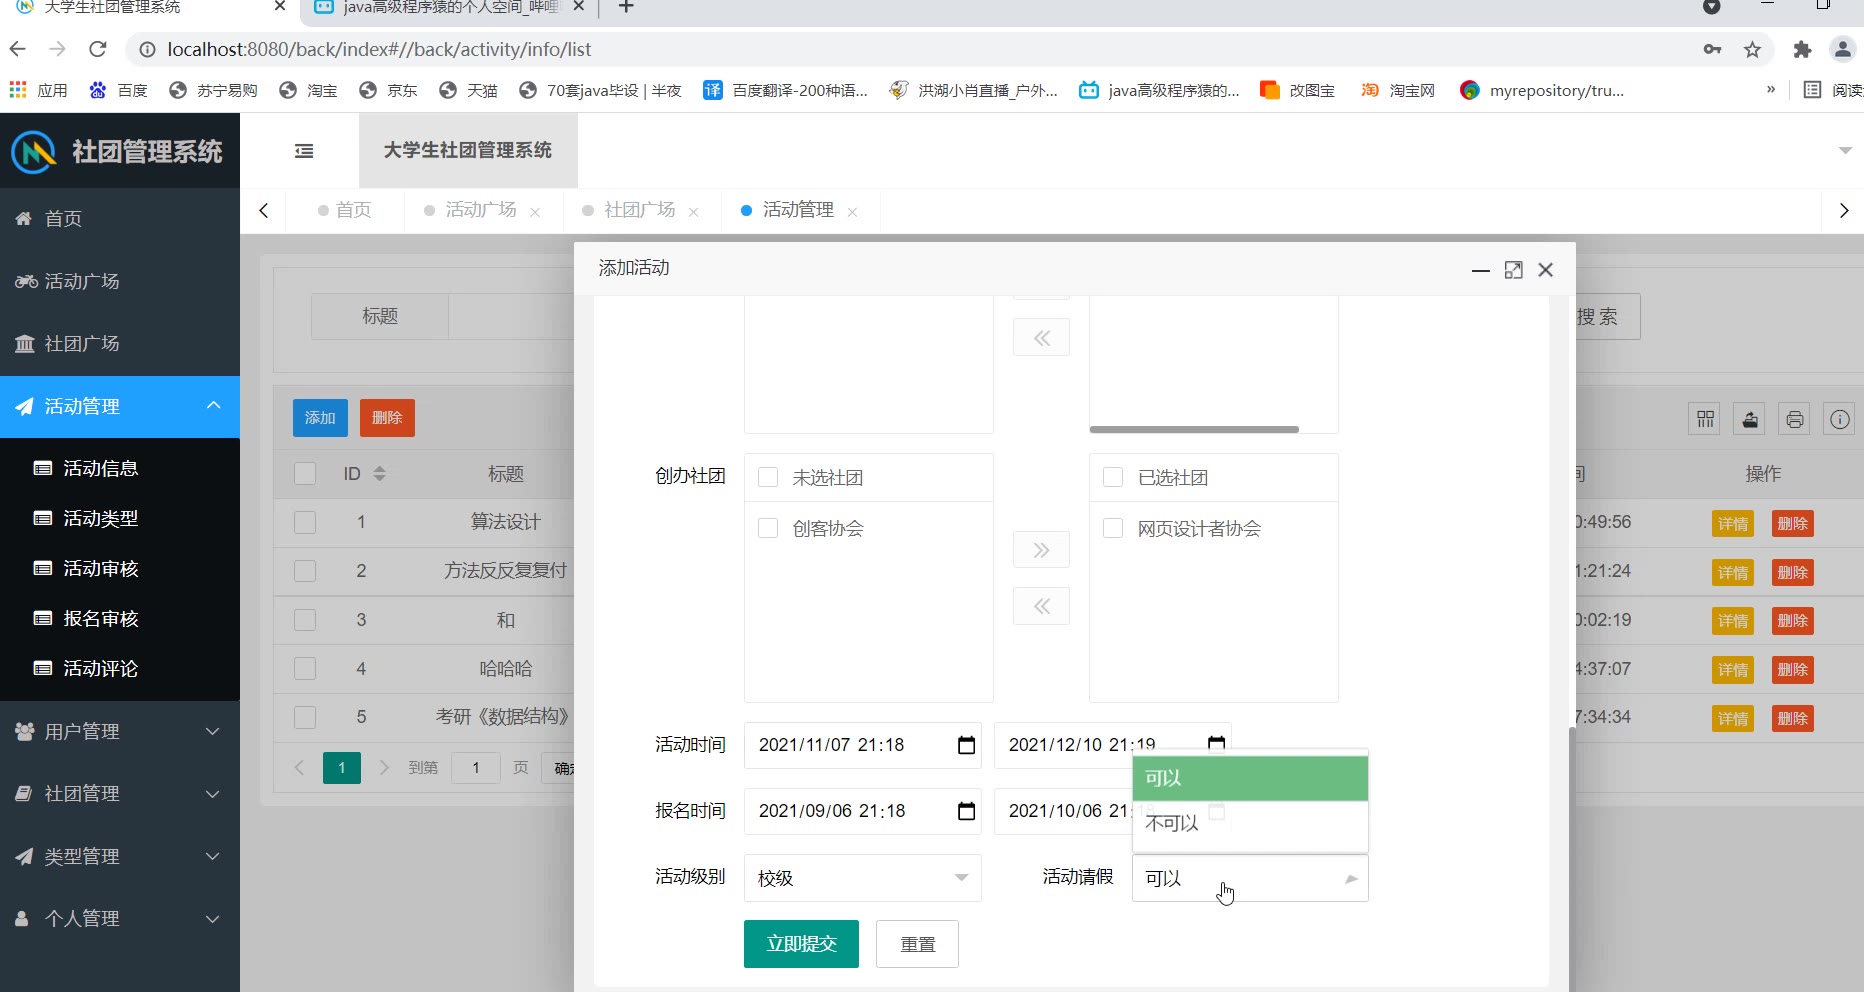The image size is (1864, 992).
Task: Switch to the 社团广场 tab
Action: tap(639, 210)
